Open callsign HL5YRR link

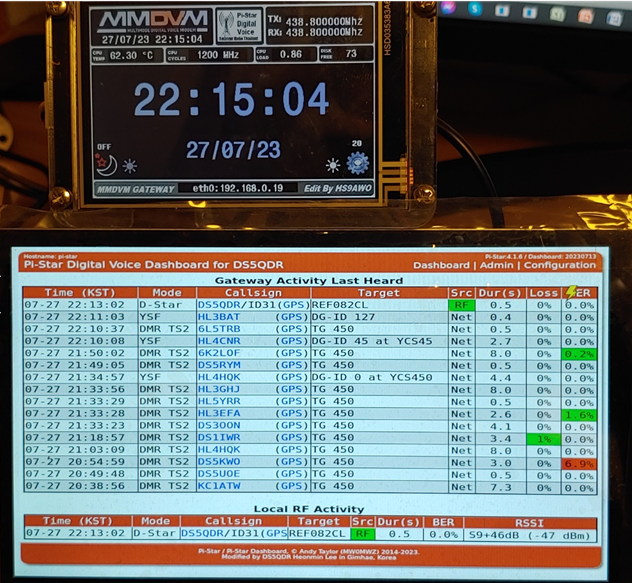[x=219, y=402]
